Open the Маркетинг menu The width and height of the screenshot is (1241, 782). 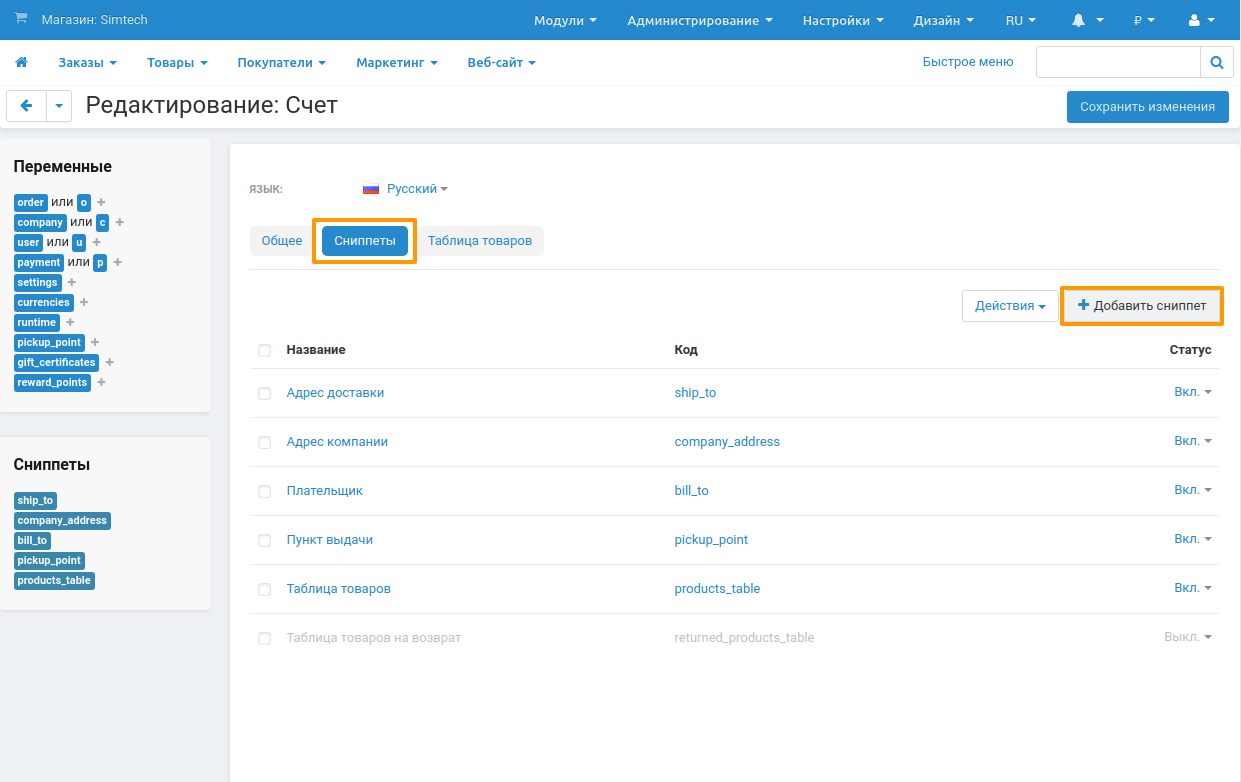coord(396,62)
